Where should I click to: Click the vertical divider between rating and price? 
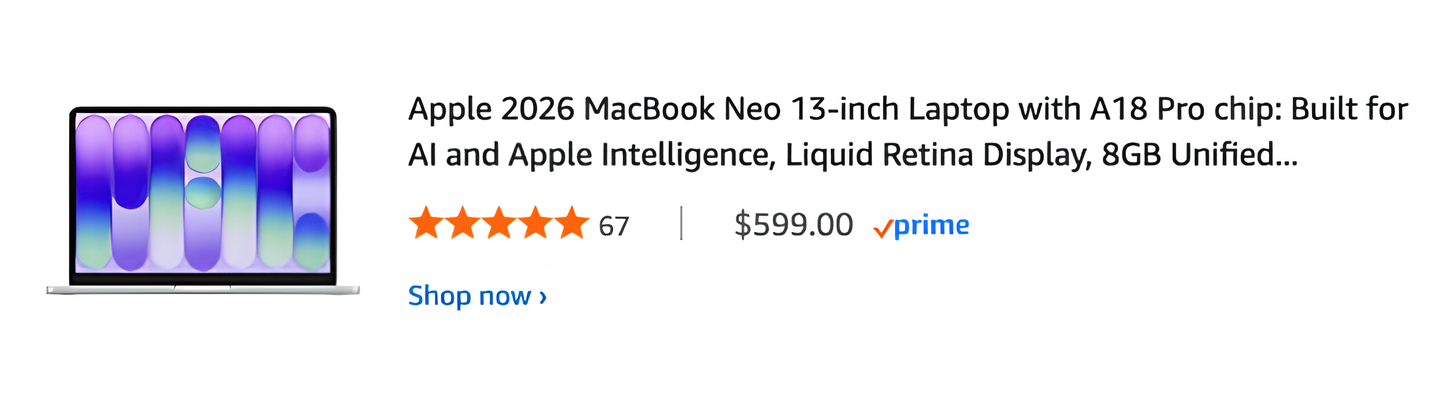tap(681, 224)
